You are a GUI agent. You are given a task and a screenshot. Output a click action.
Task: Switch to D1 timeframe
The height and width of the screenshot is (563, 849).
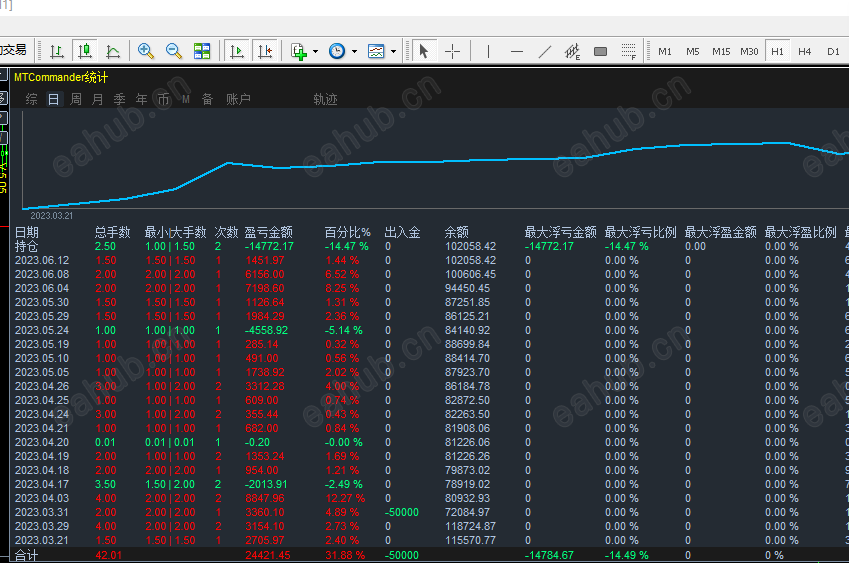click(833, 51)
